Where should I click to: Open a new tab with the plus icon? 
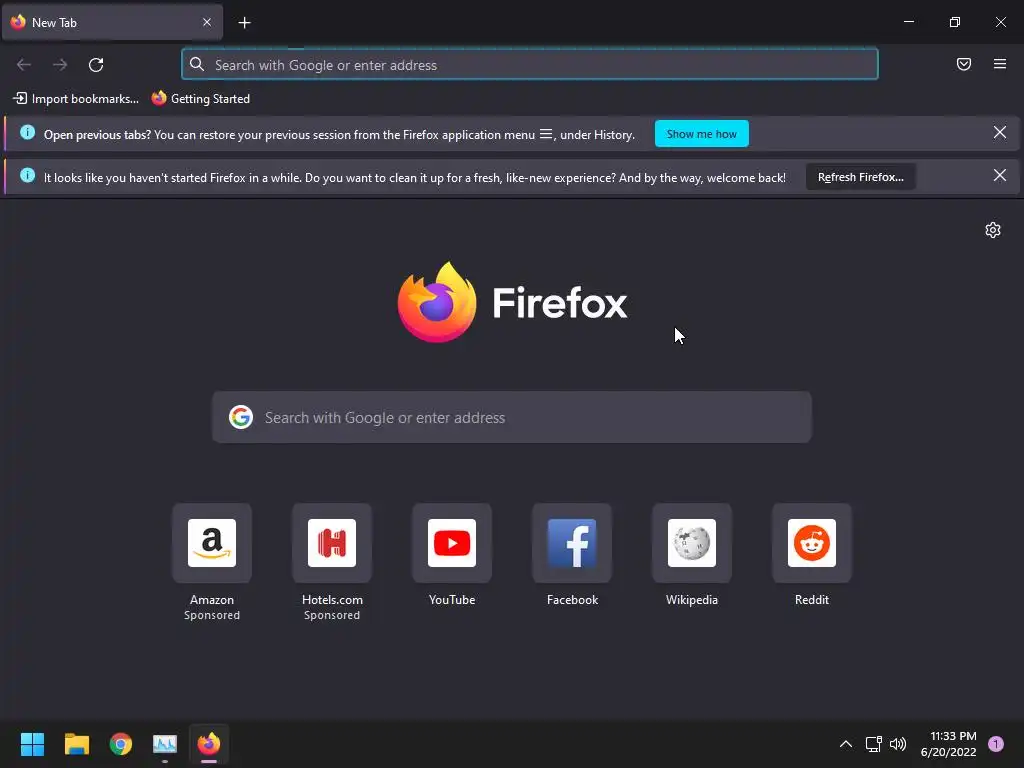pos(244,23)
